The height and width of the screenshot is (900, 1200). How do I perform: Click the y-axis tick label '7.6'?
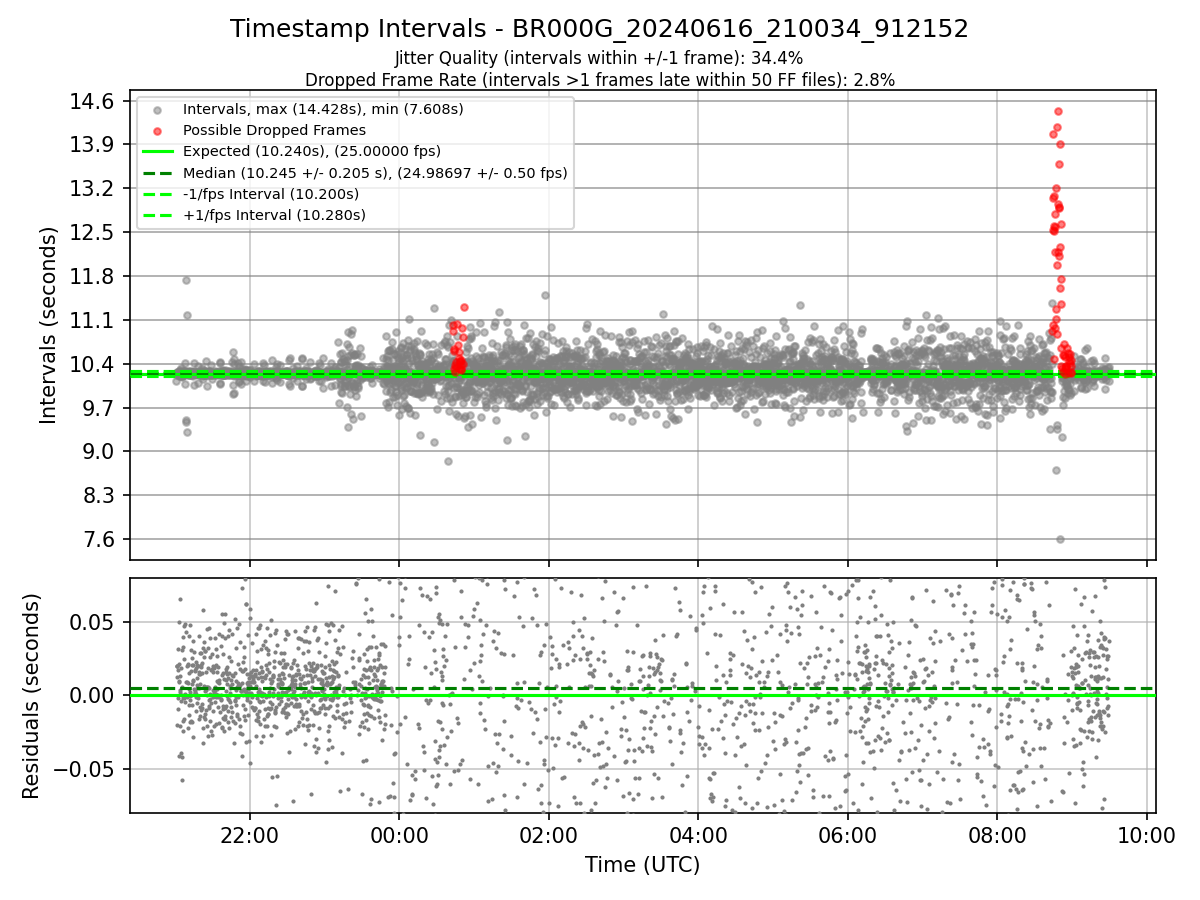click(98, 540)
